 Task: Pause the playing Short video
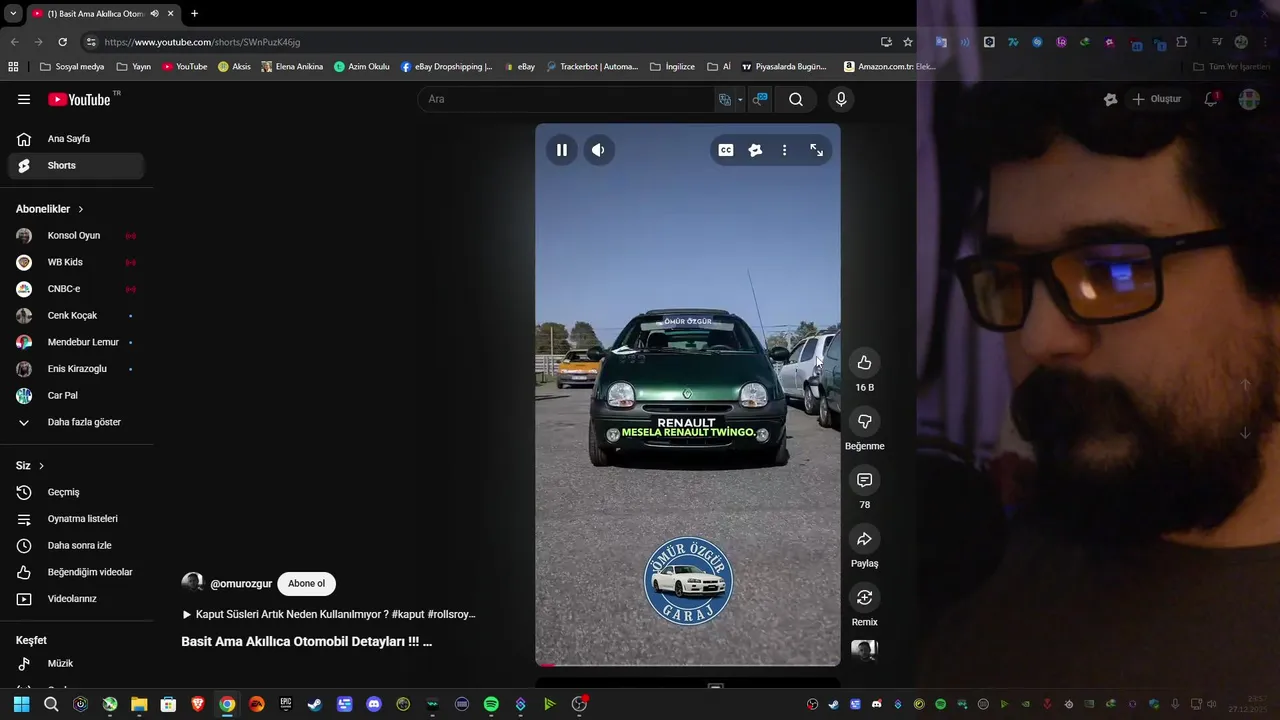[562, 150]
